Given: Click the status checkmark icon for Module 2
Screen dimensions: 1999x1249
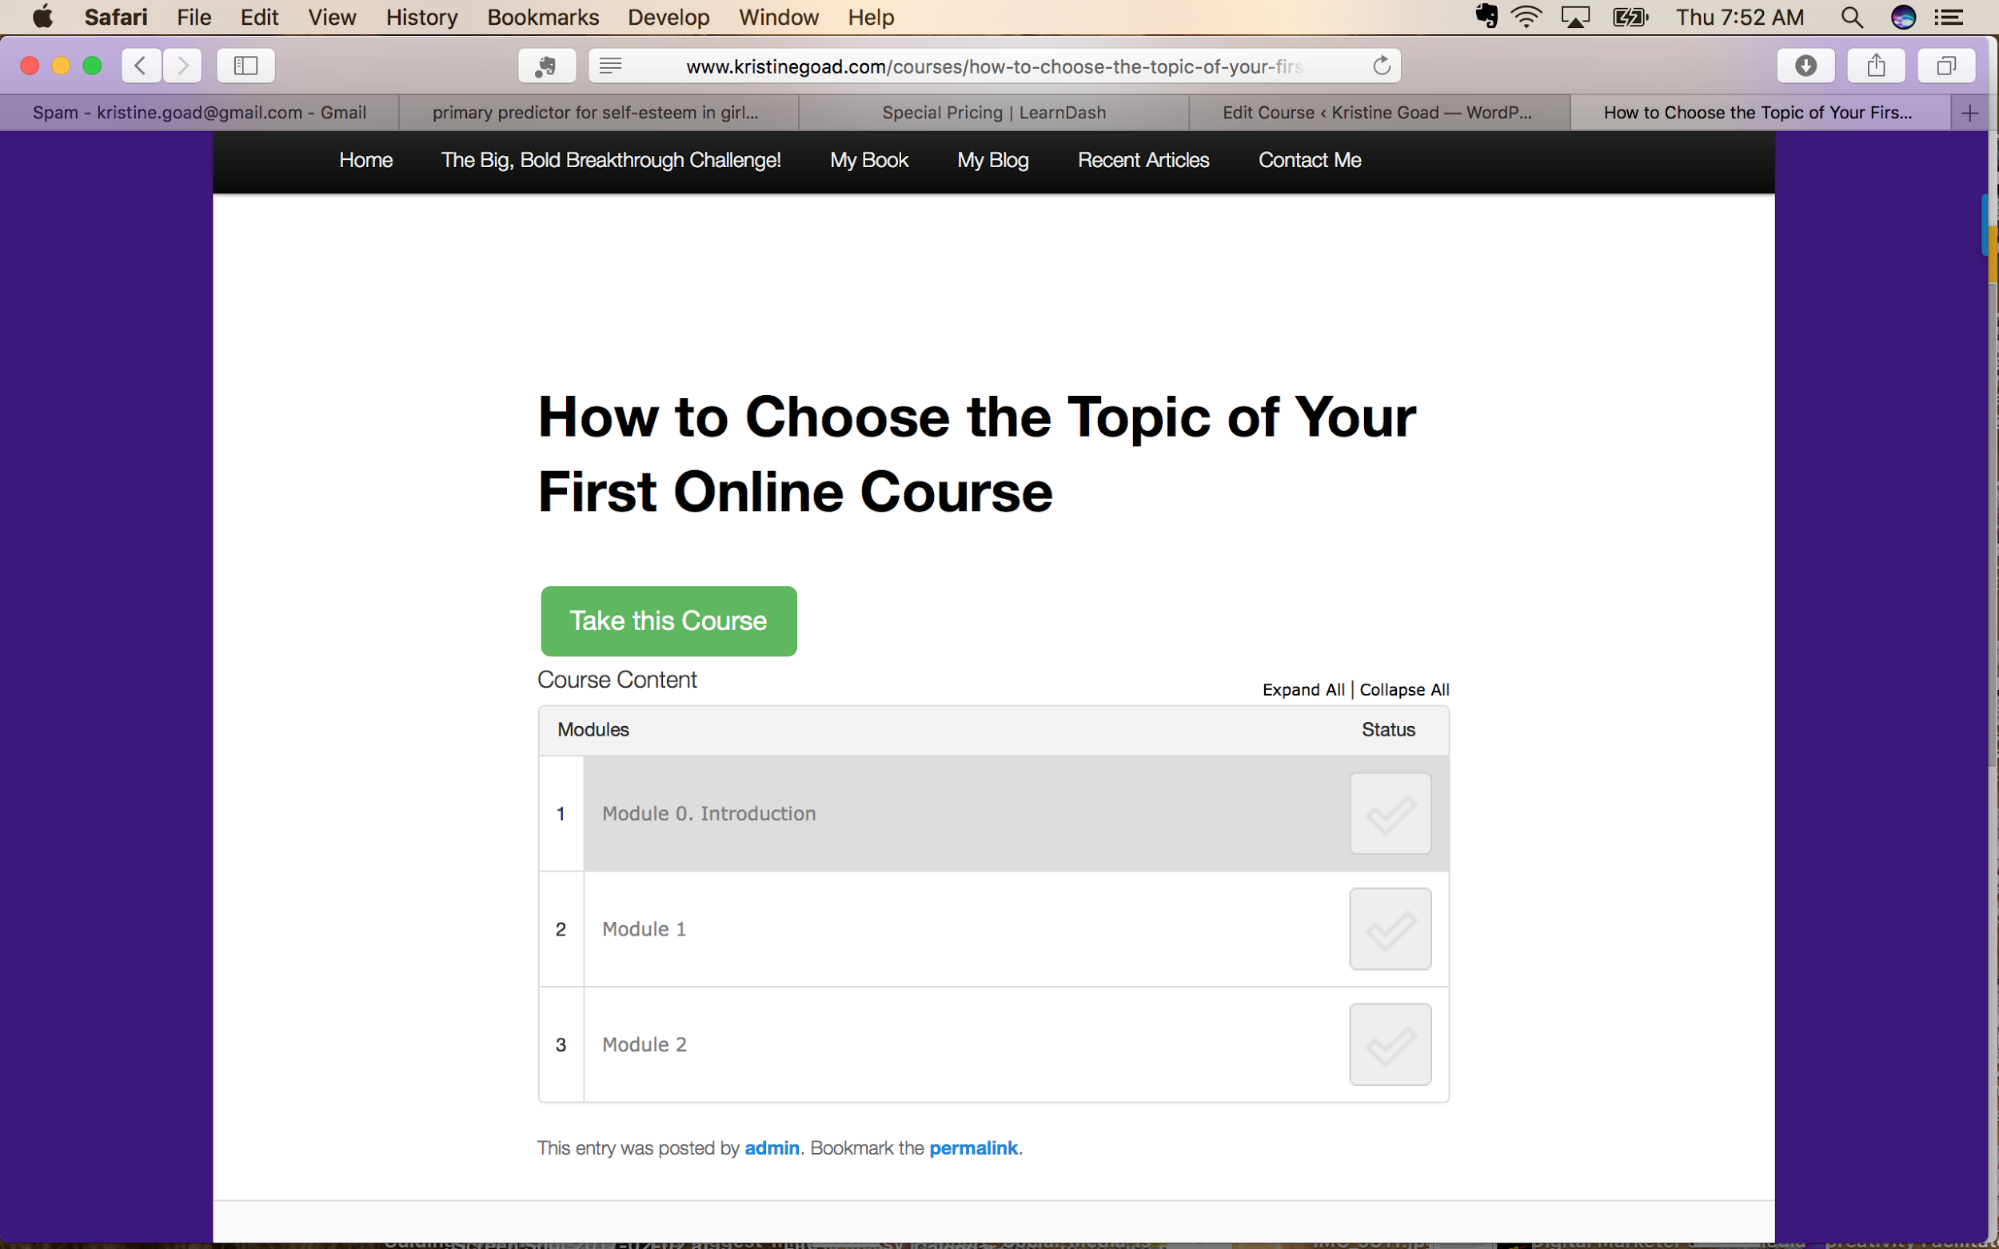Looking at the screenshot, I should pos(1388,1043).
